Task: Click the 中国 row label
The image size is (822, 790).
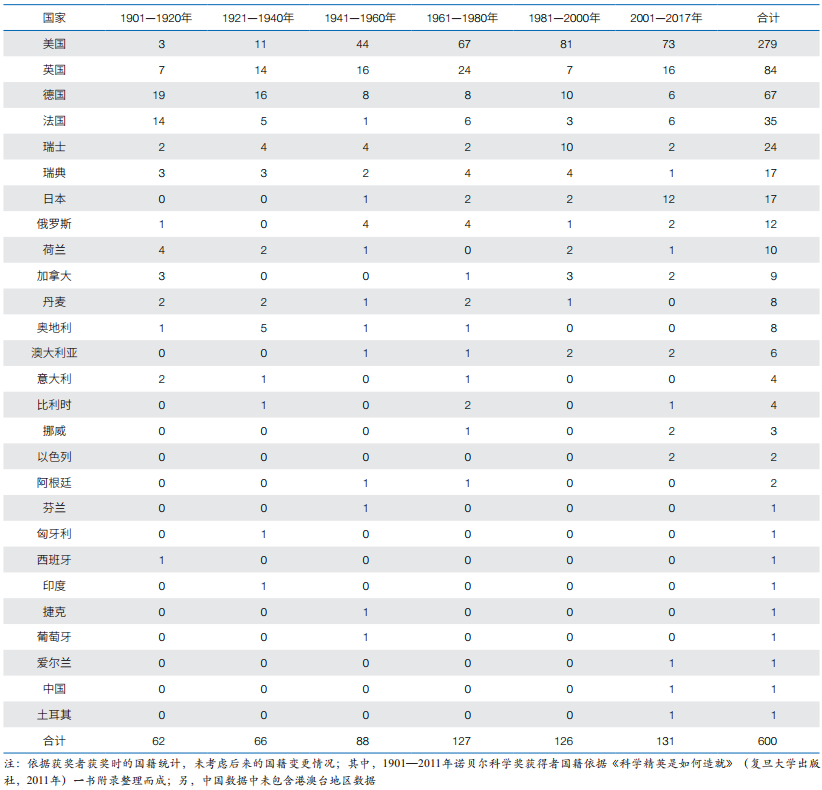Action: click(x=54, y=689)
